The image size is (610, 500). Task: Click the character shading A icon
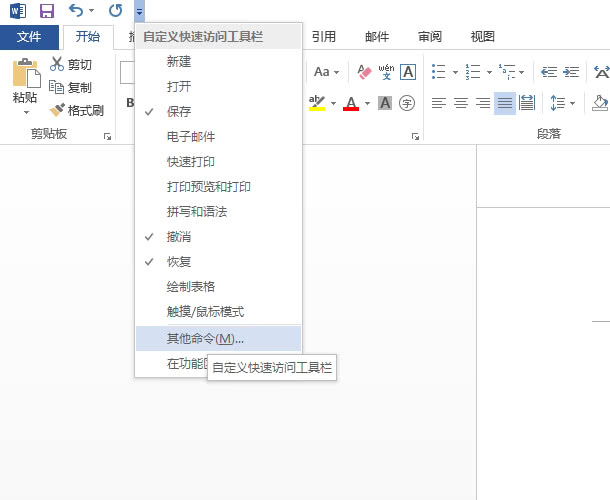385,103
